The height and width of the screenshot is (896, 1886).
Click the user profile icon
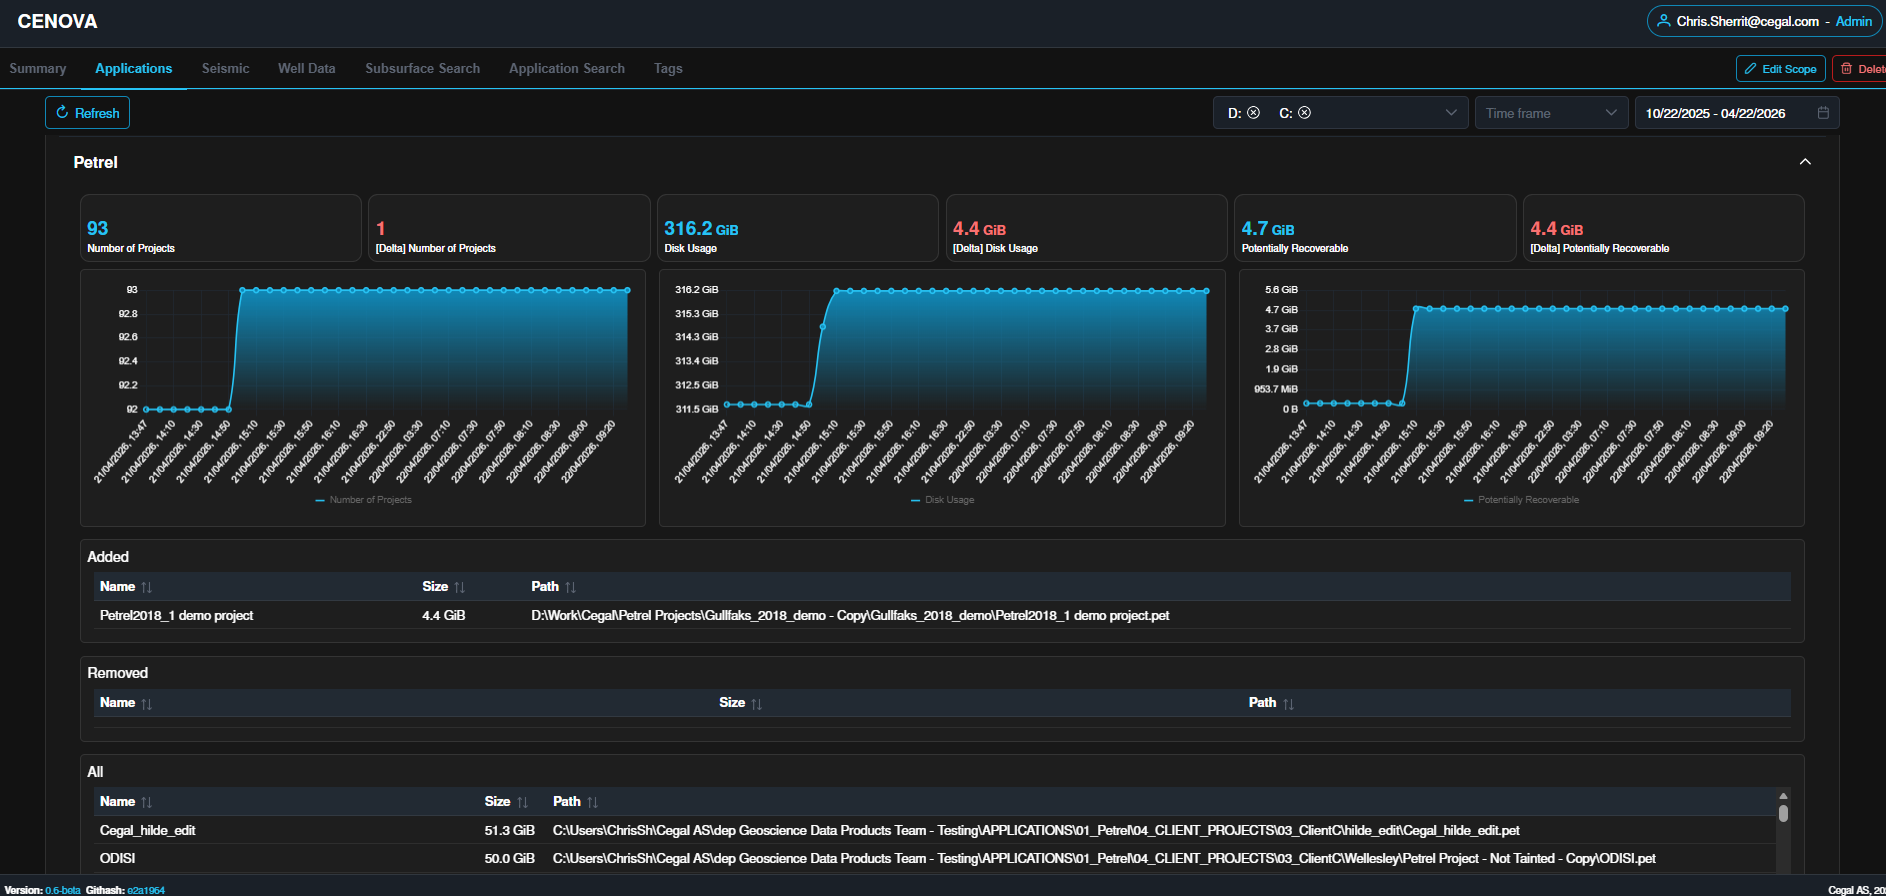1664,21
